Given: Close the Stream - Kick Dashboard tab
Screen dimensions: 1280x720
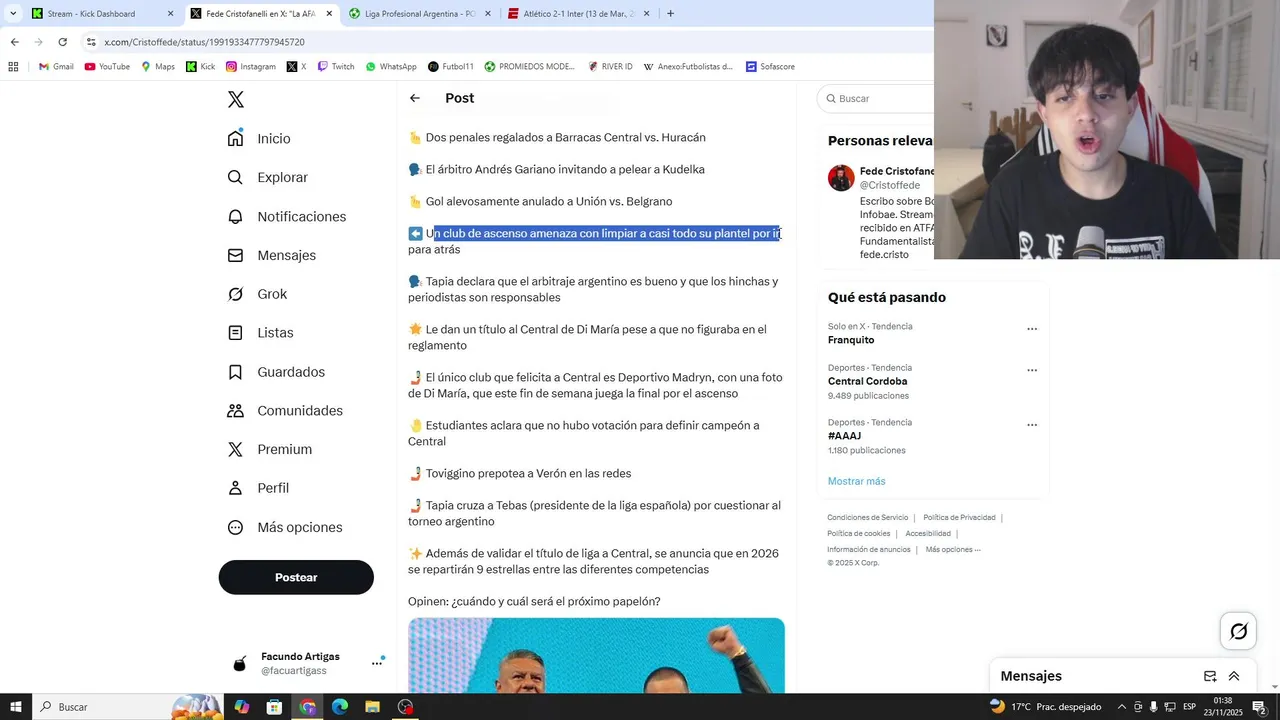Looking at the screenshot, I should coord(170,14).
